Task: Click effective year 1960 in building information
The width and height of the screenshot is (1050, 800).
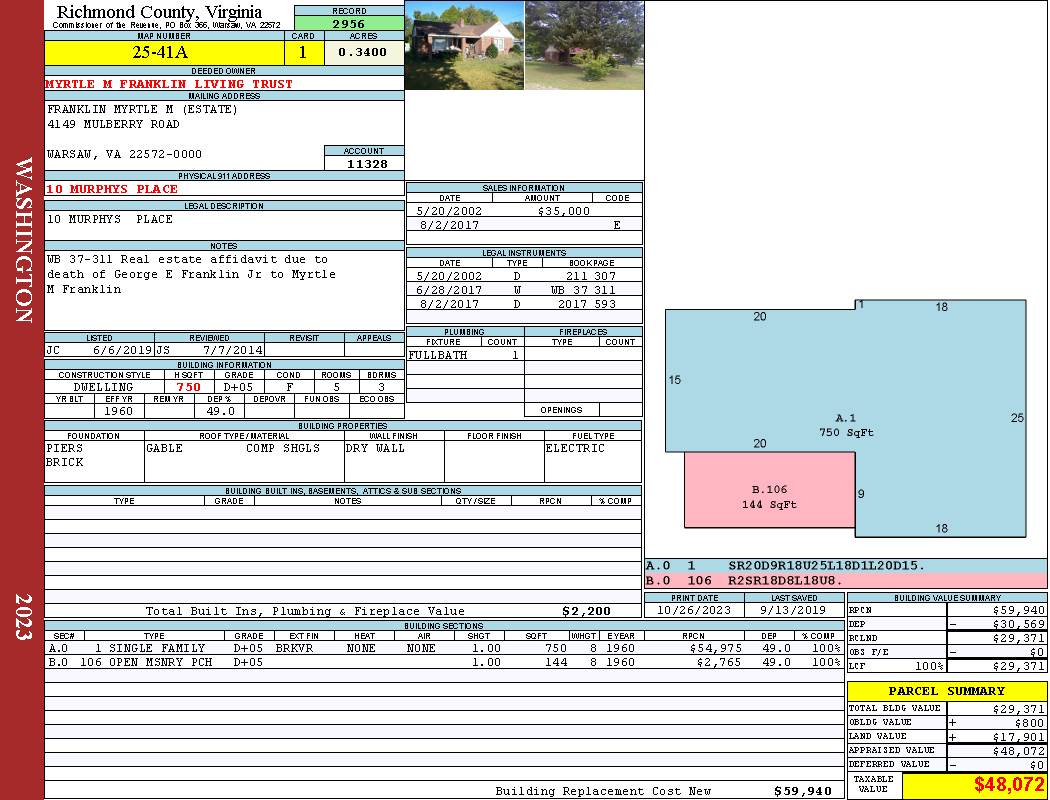Action: 119,411
